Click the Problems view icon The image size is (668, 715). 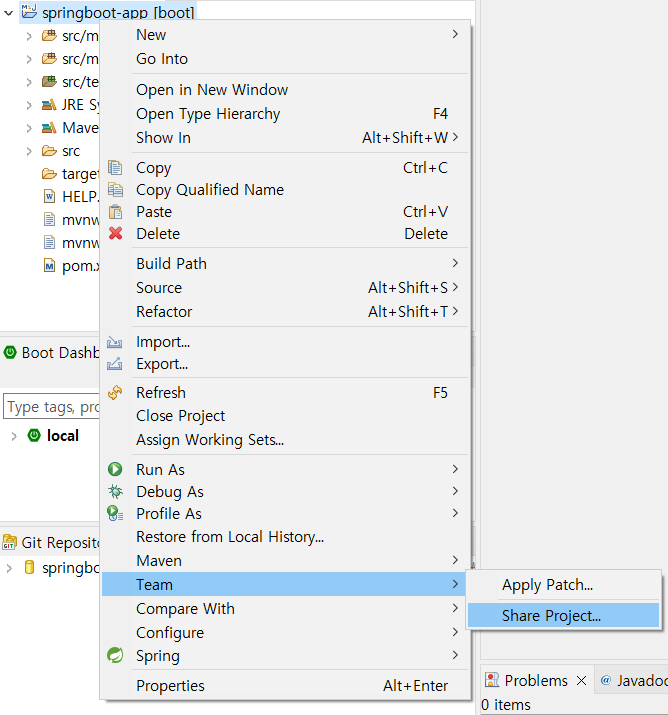tap(492, 680)
